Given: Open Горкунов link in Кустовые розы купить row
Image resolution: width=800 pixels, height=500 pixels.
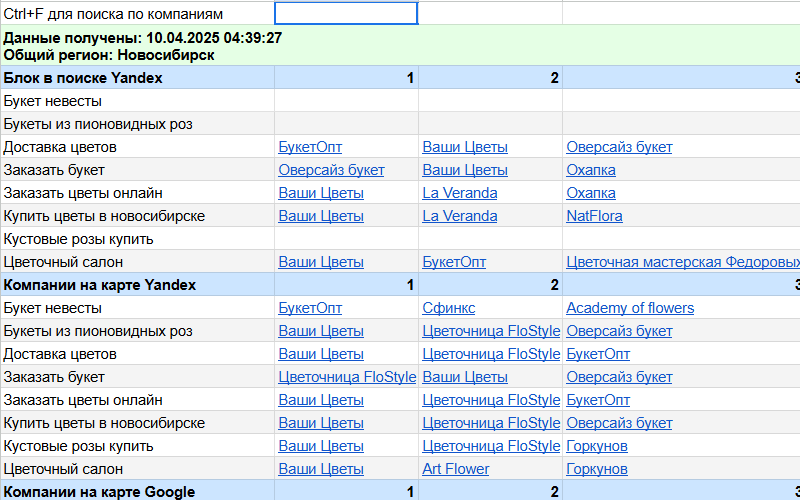Looking at the screenshot, I should click(x=596, y=446).
